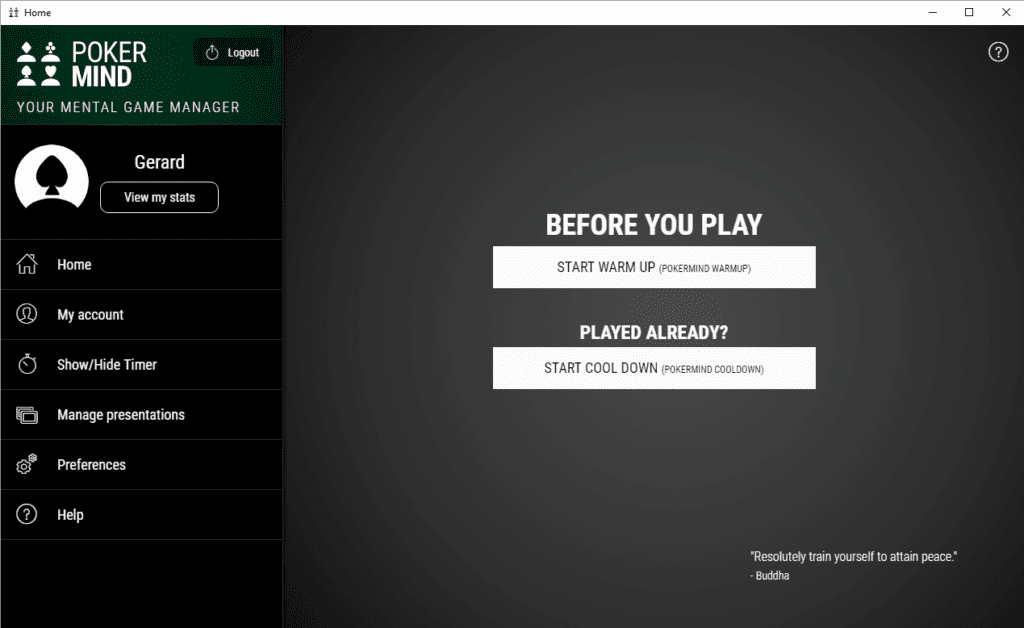Click the Help question mark icon in sidebar
The height and width of the screenshot is (628, 1024).
27,514
